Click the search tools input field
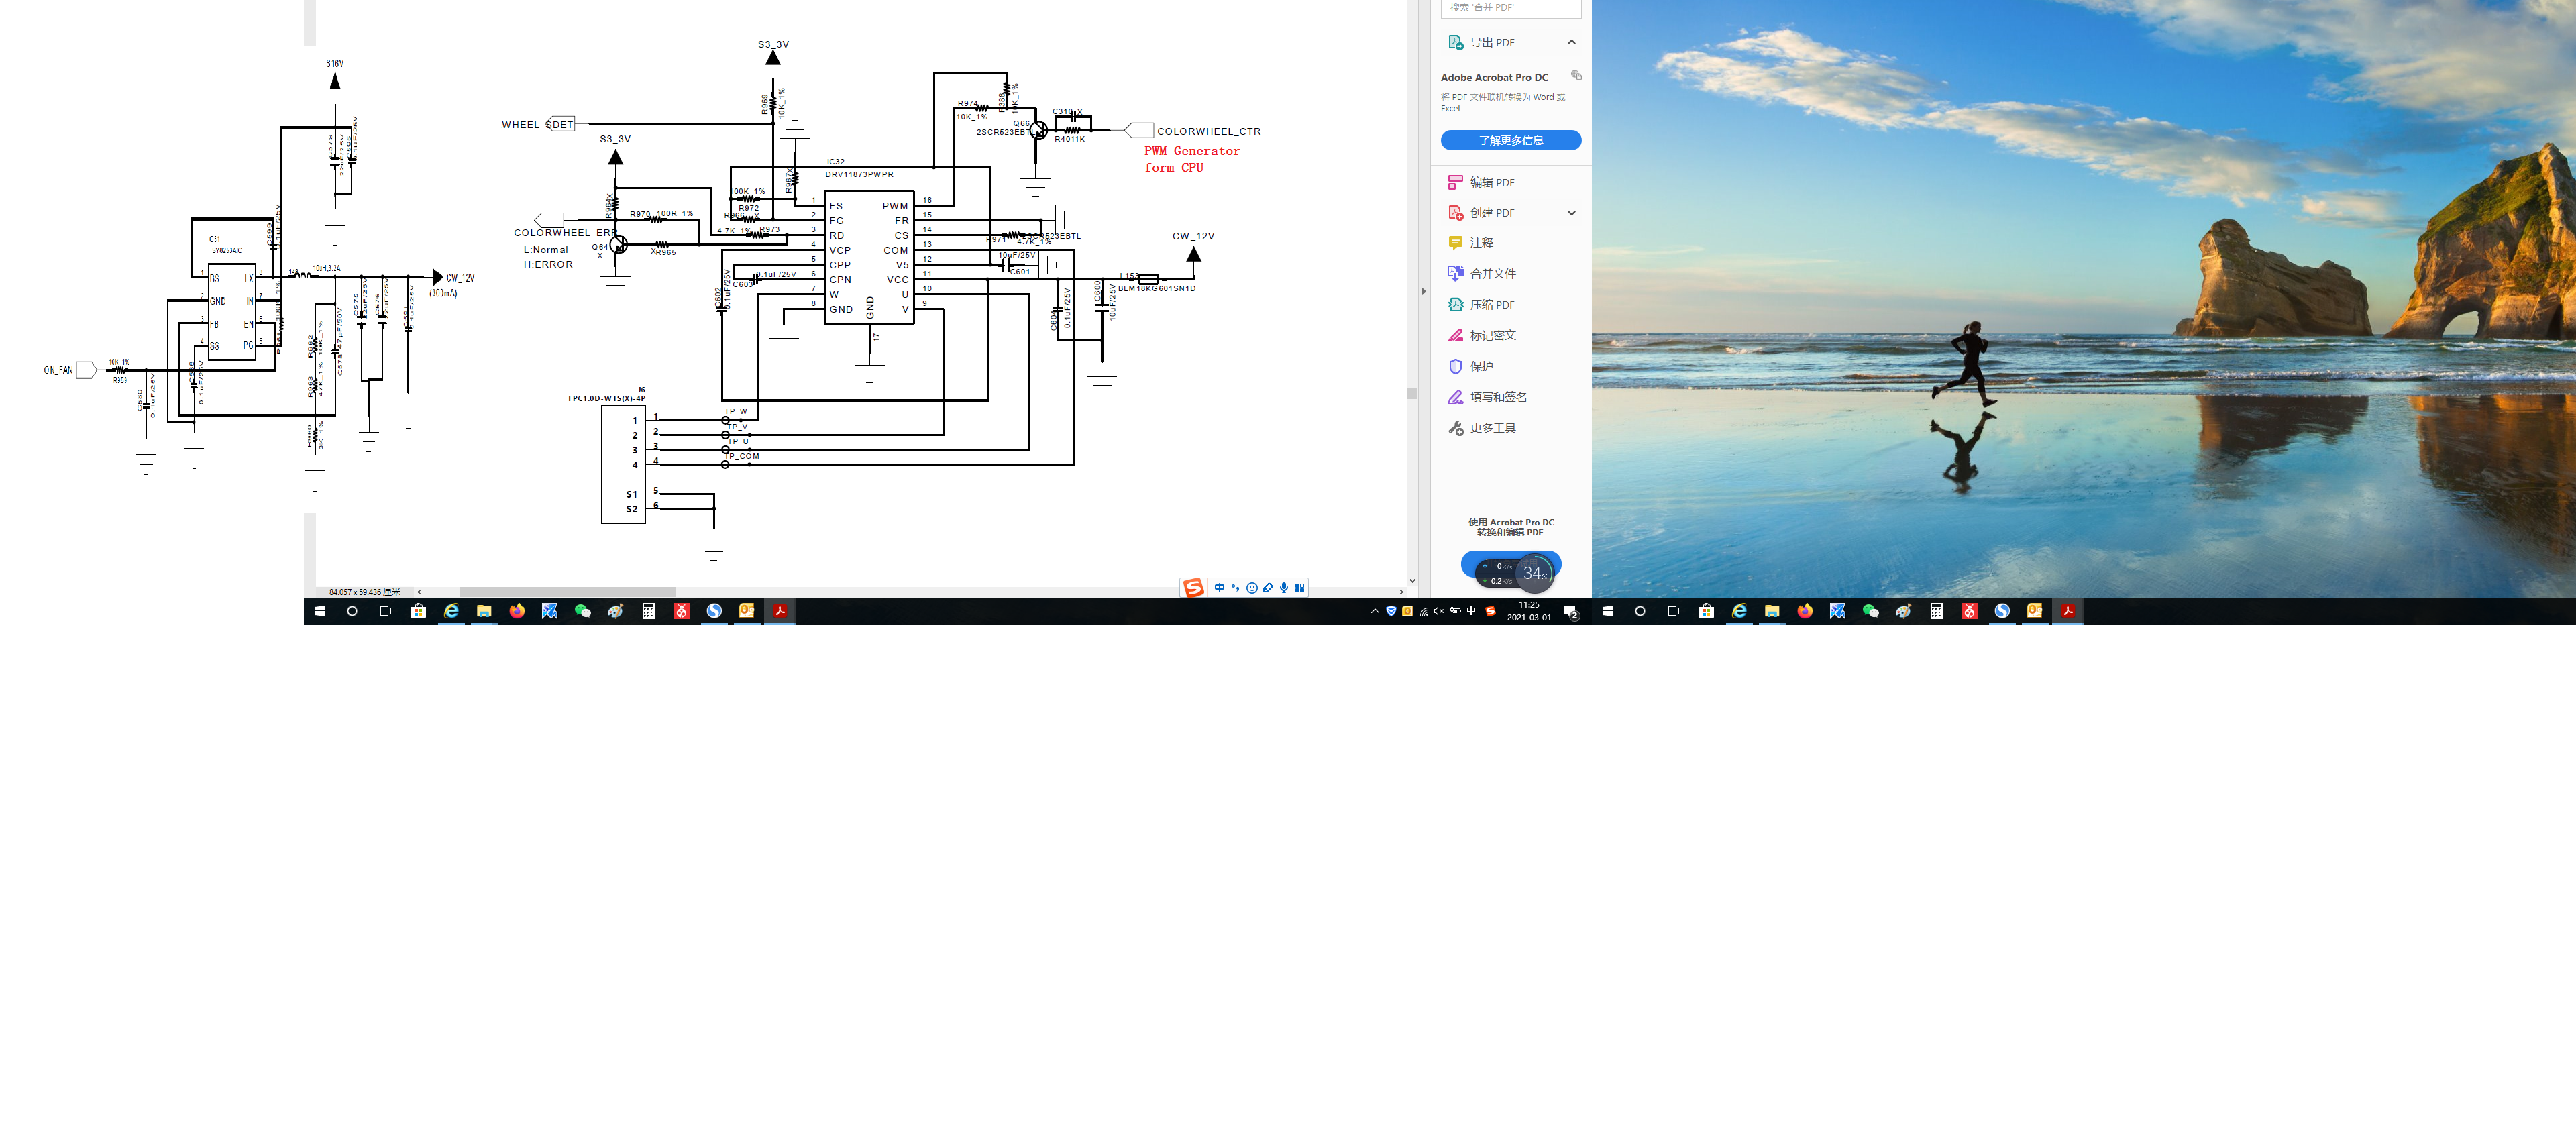Screen dimensions: 2576x1139 pos(1510,8)
